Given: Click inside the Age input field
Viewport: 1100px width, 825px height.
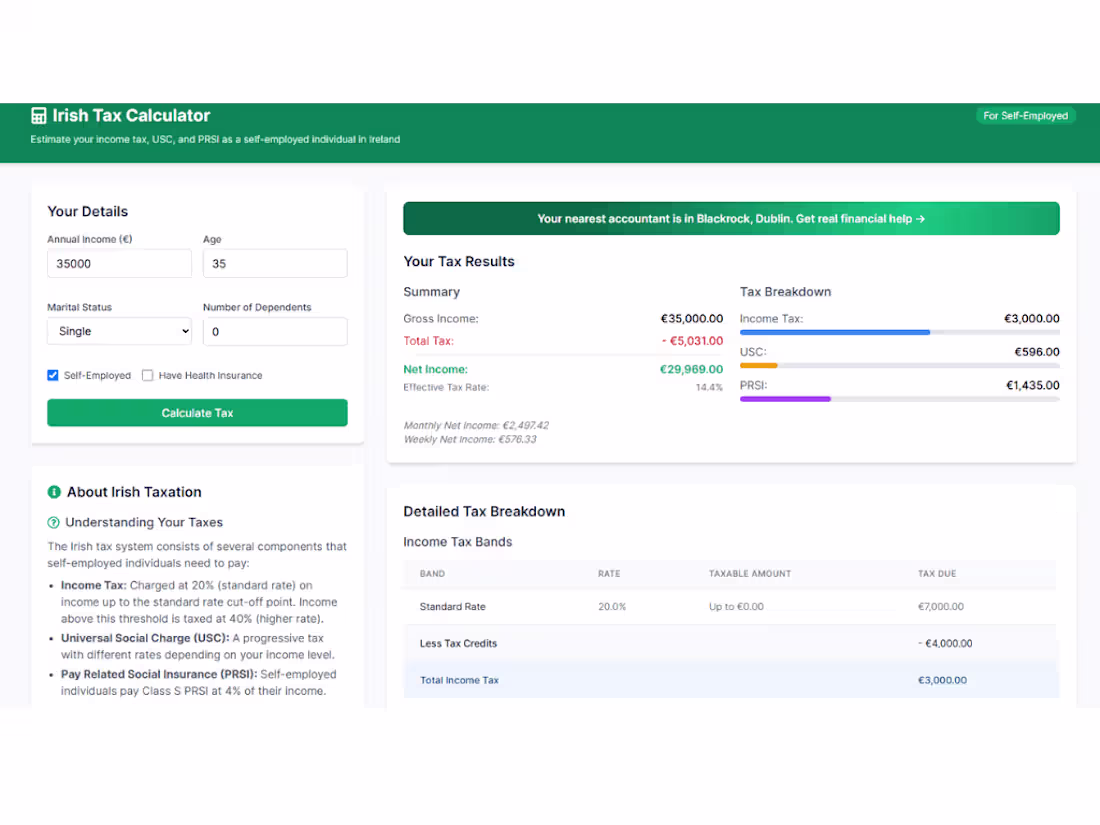Looking at the screenshot, I should coord(275,263).
